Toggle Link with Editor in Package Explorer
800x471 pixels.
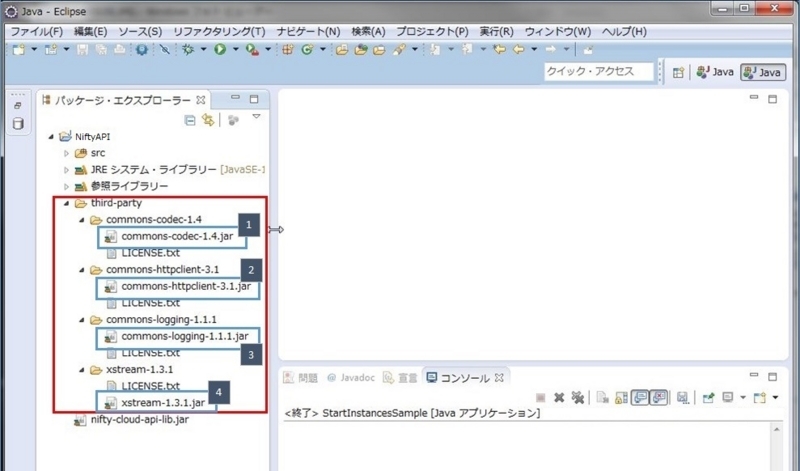click(208, 120)
